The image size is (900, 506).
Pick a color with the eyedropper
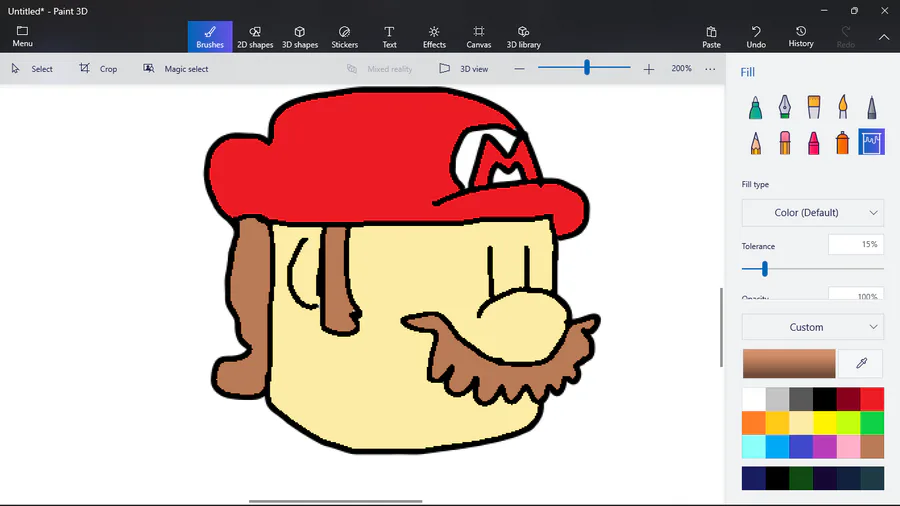(861, 363)
